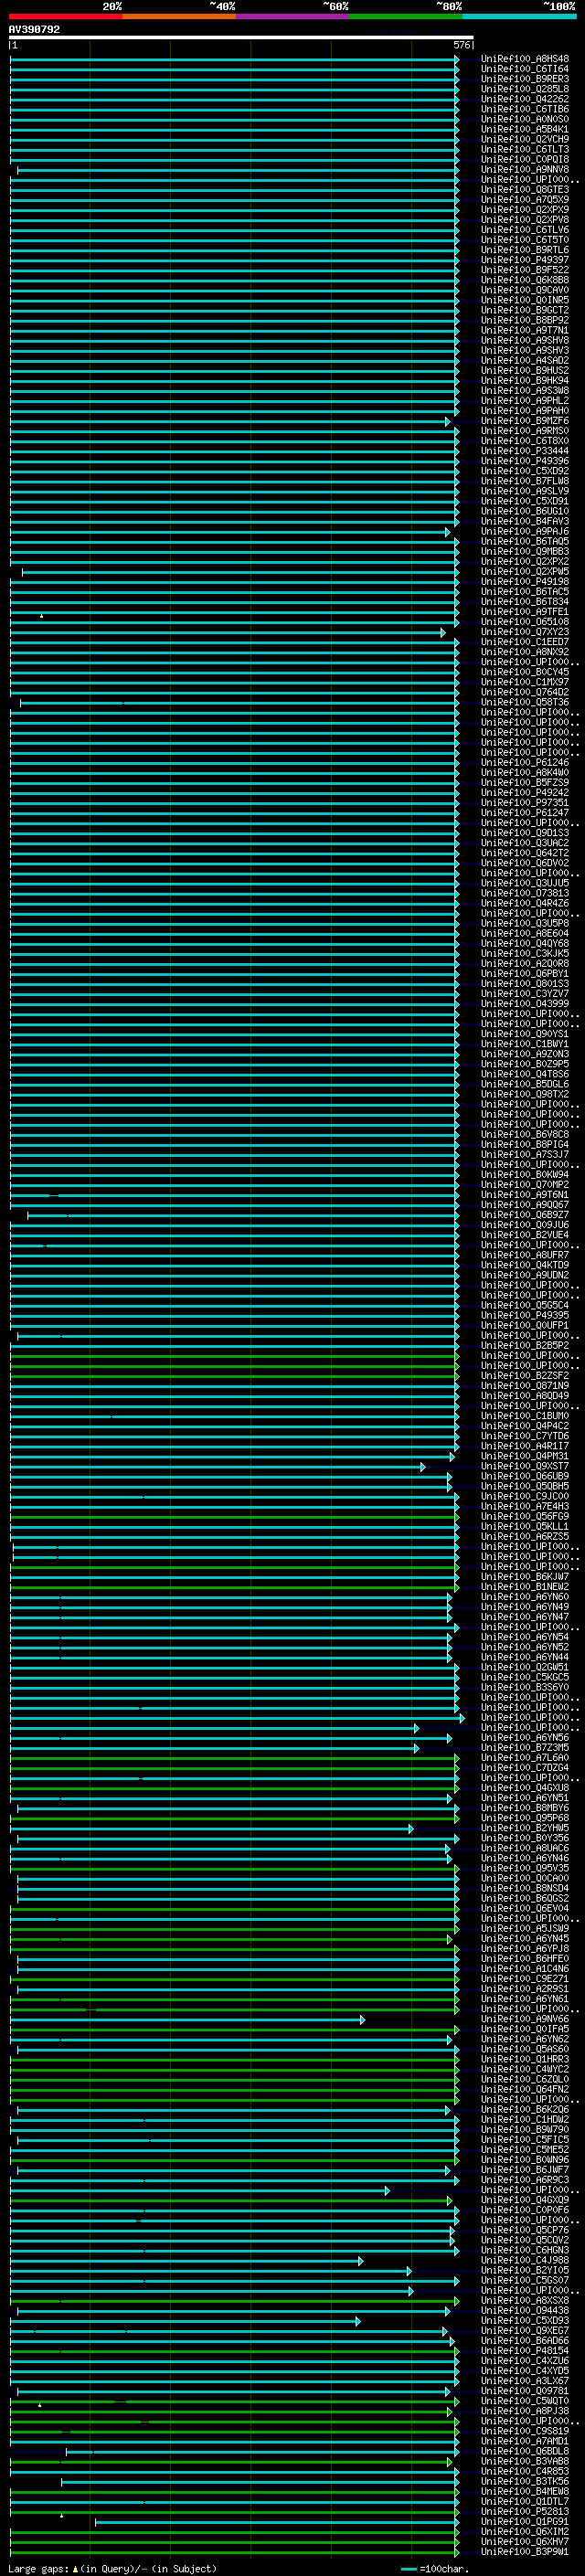
Task: Click hit label UniRef100_Q95V35
Action: coord(525,1868)
